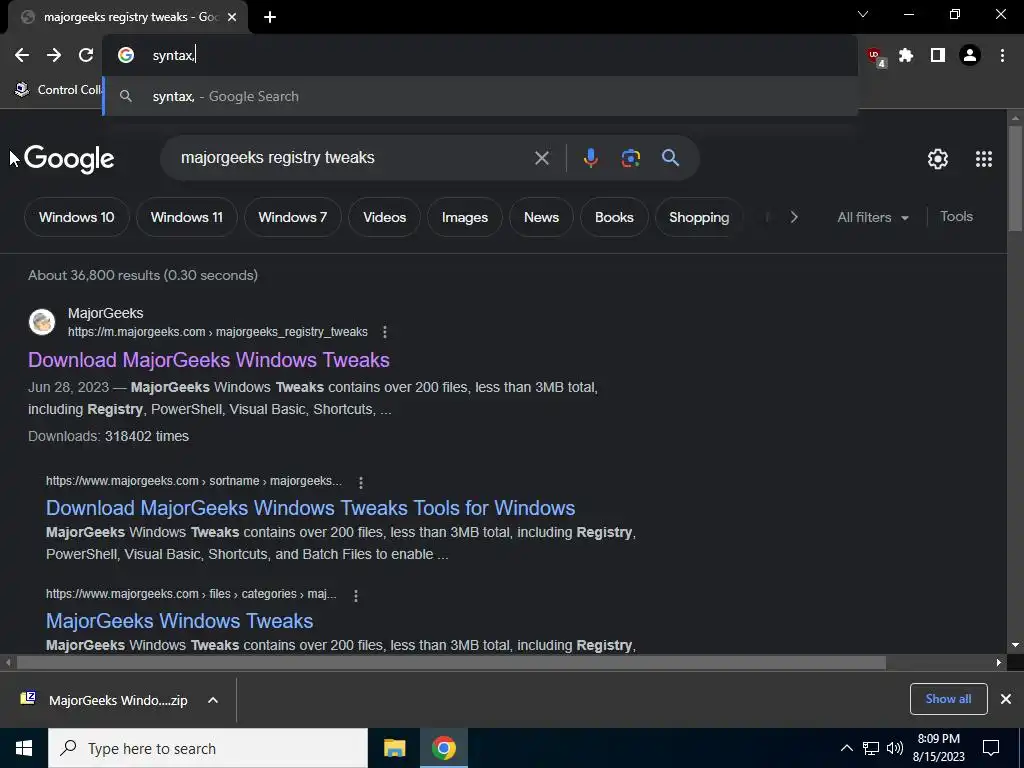The width and height of the screenshot is (1024, 768).
Task: Go back to the previous page
Action: point(22,56)
